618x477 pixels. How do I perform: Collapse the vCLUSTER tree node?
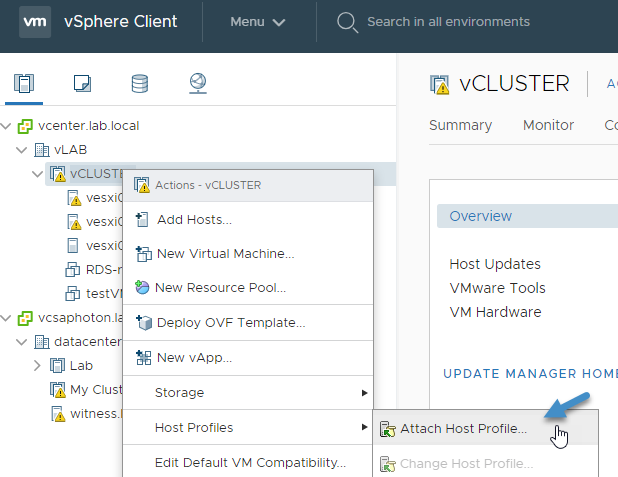[x=37, y=174]
